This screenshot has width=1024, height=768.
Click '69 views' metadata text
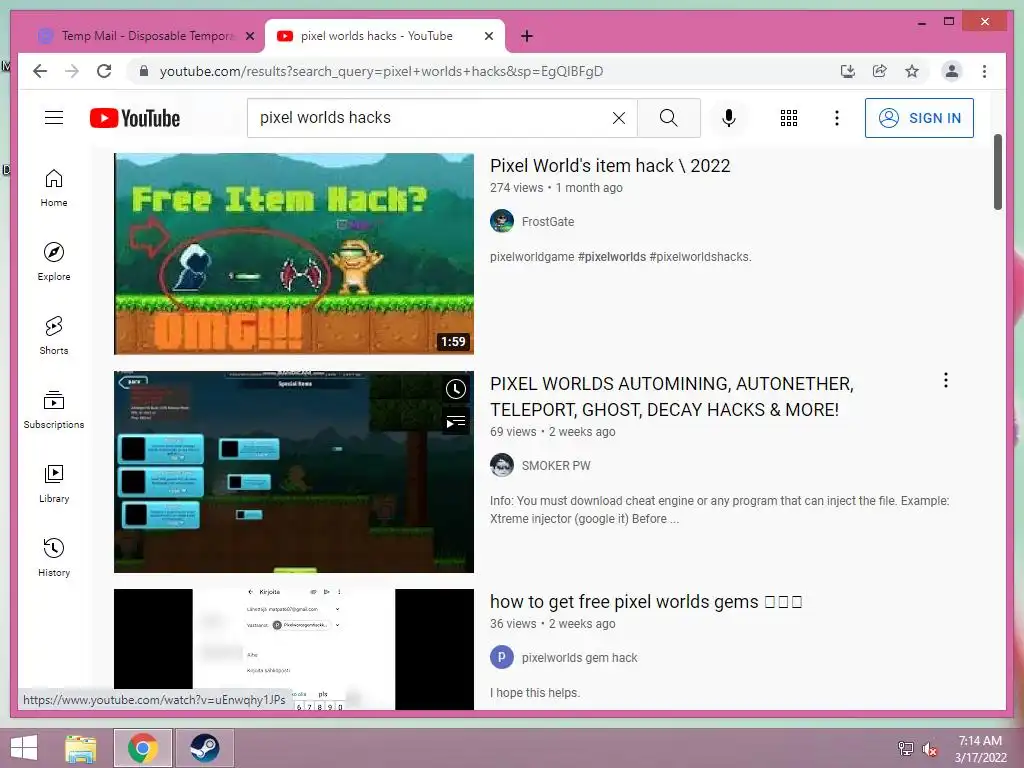[513, 432]
